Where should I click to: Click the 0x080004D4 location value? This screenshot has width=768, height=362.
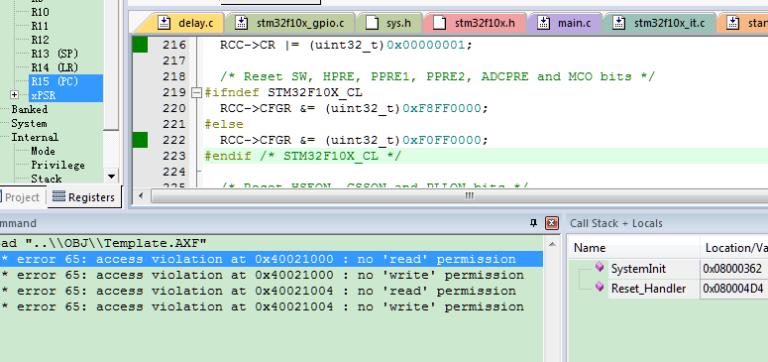733,289
